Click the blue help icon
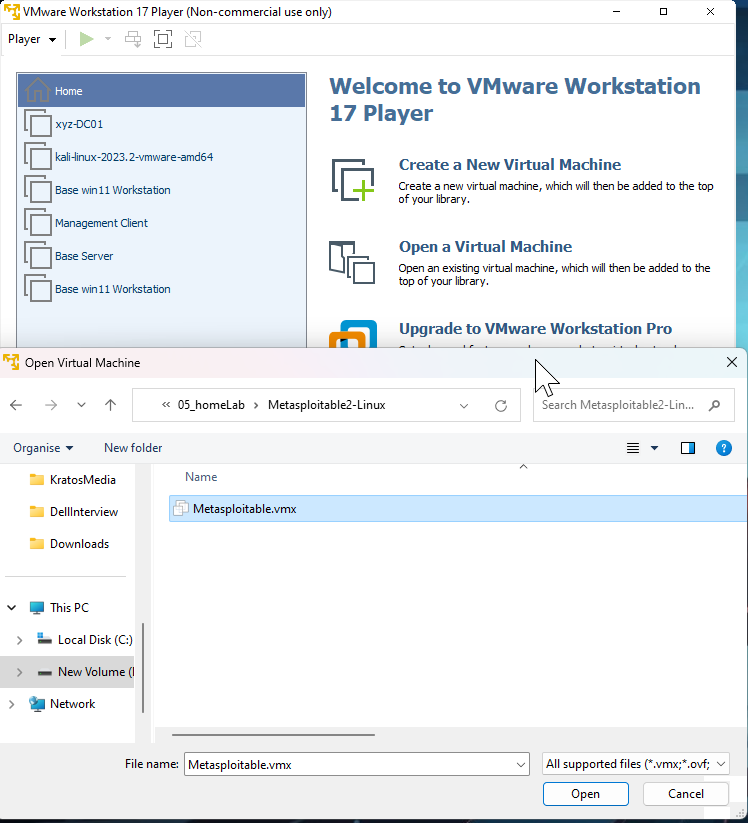748x823 pixels. point(724,448)
